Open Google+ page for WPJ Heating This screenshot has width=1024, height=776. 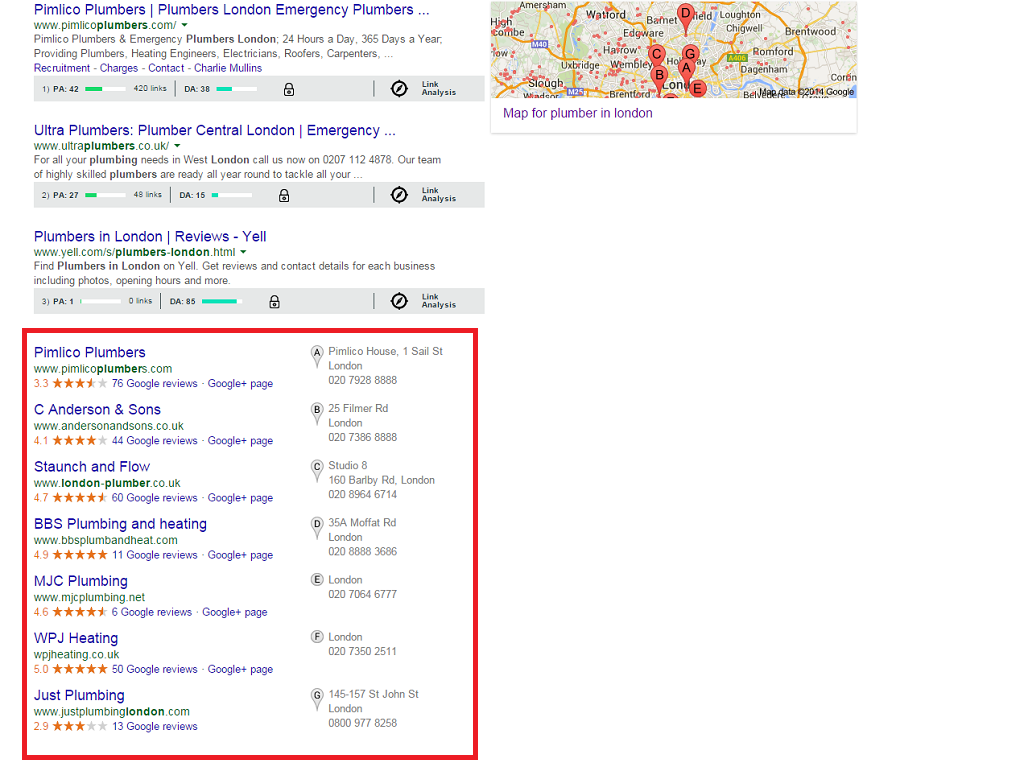pyautogui.click(x=240, y=670)
